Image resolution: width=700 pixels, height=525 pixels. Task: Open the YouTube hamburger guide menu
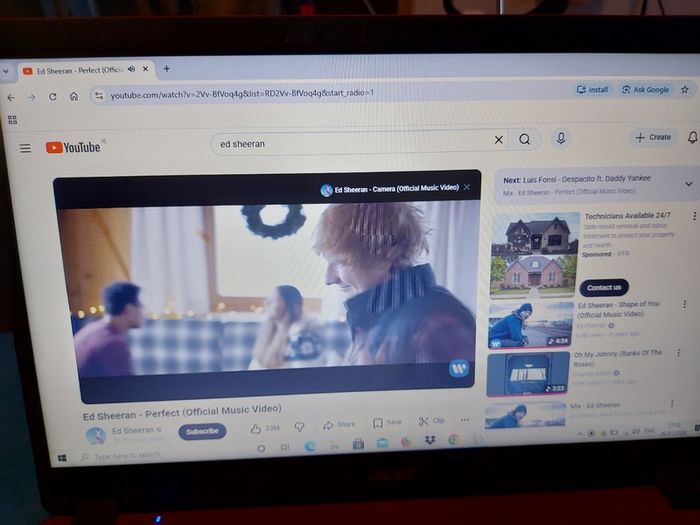tap(25, 148)
